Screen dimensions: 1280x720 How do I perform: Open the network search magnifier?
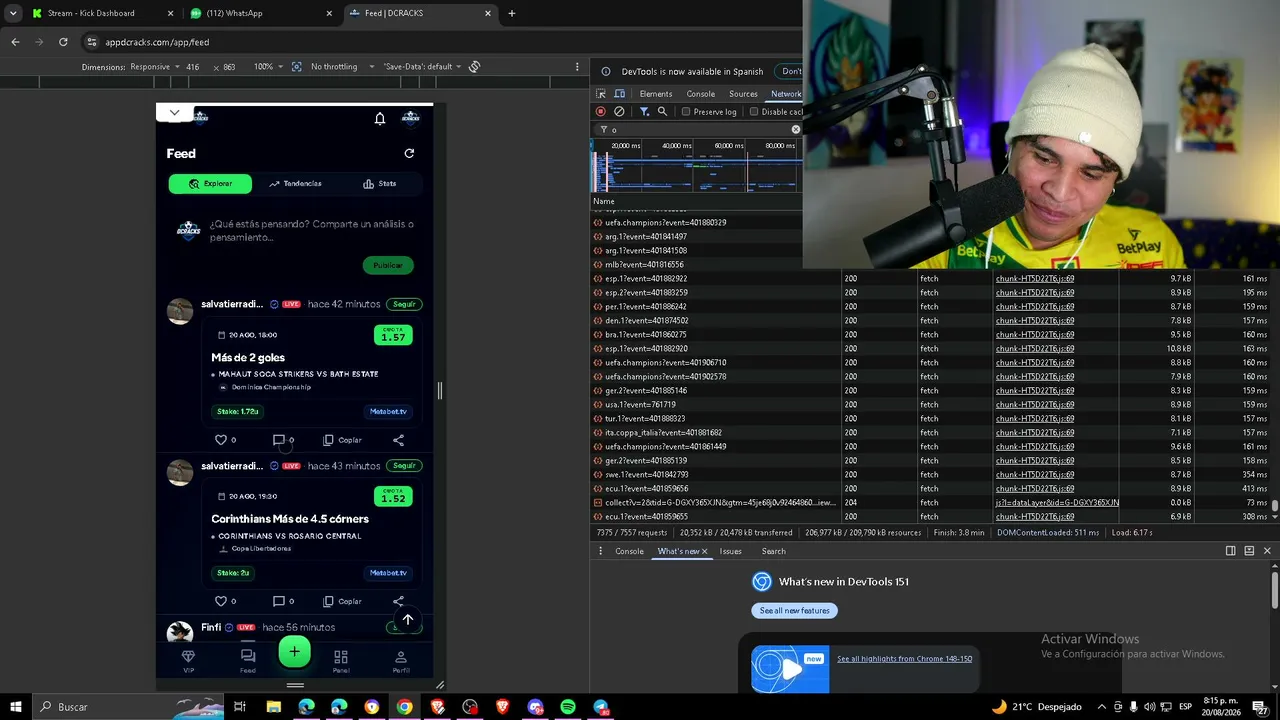(662, 112)
